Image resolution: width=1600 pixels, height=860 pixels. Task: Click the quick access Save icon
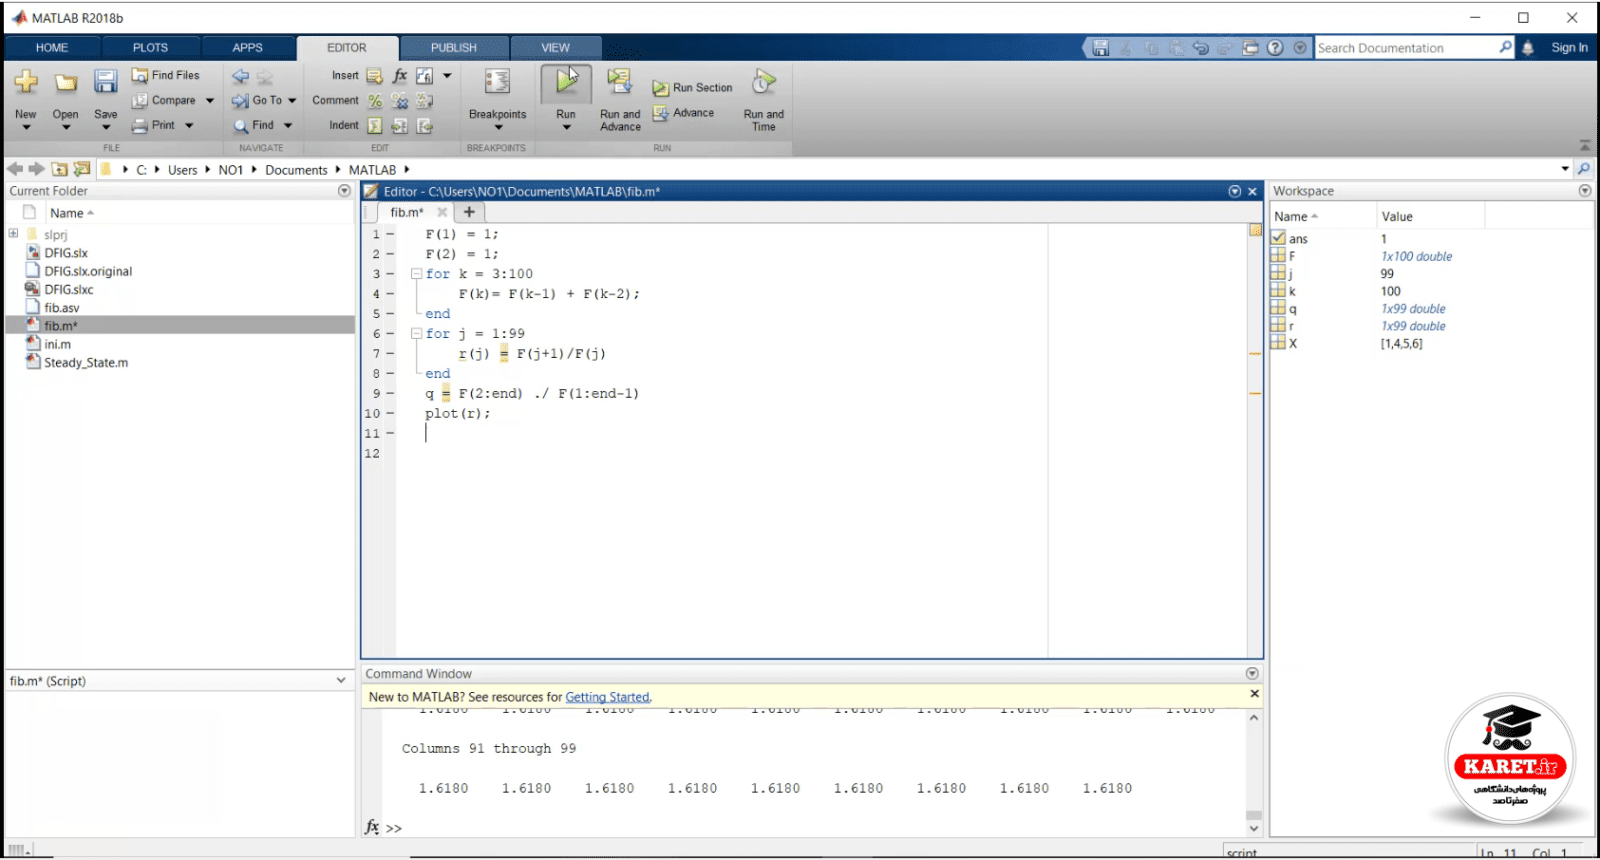point(1101,48)
